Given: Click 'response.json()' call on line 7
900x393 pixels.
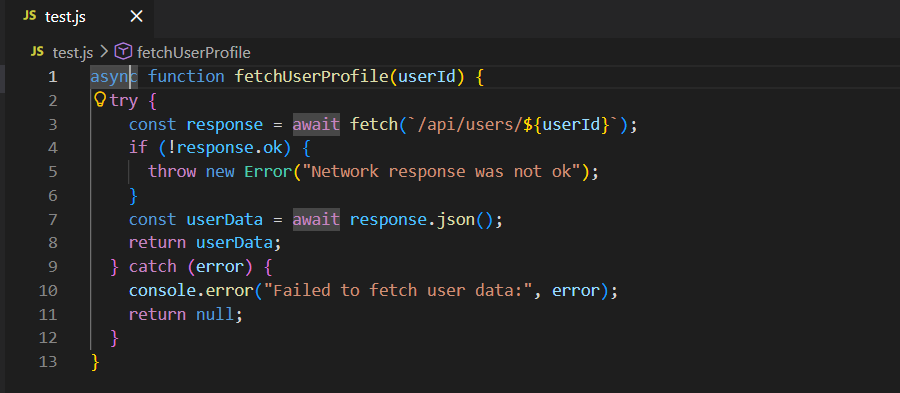Looking at the screenshot, I should (422, 220).
